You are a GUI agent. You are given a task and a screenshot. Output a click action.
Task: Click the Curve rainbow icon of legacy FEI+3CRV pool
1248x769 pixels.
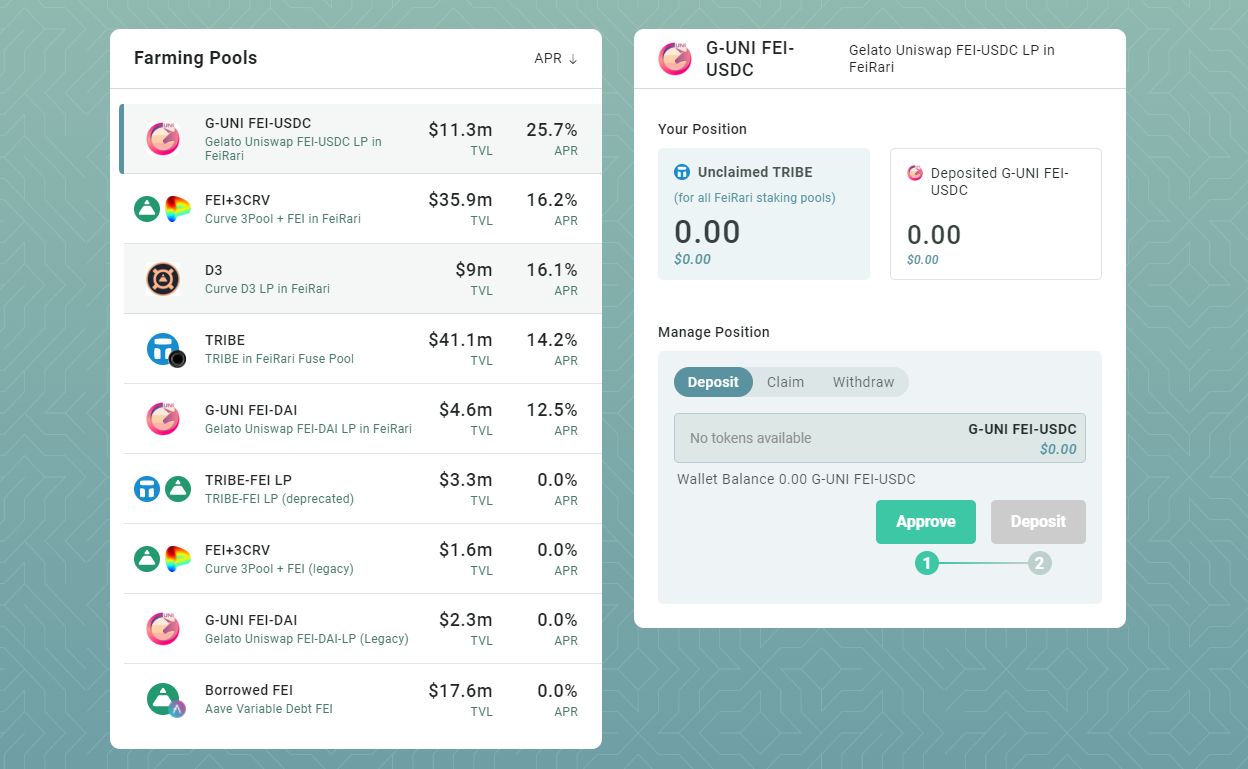click(x=178, y=559)
